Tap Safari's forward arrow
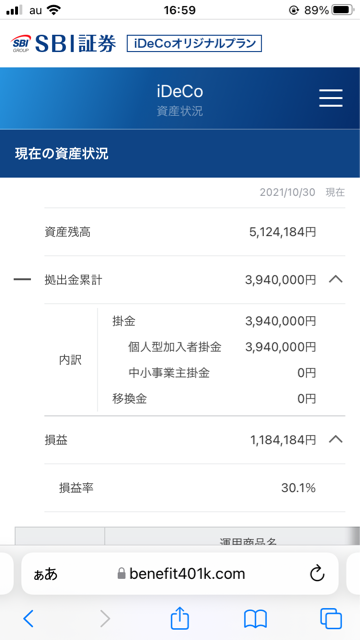The width and height of the screenshot is (360, 640). [105, 618]
